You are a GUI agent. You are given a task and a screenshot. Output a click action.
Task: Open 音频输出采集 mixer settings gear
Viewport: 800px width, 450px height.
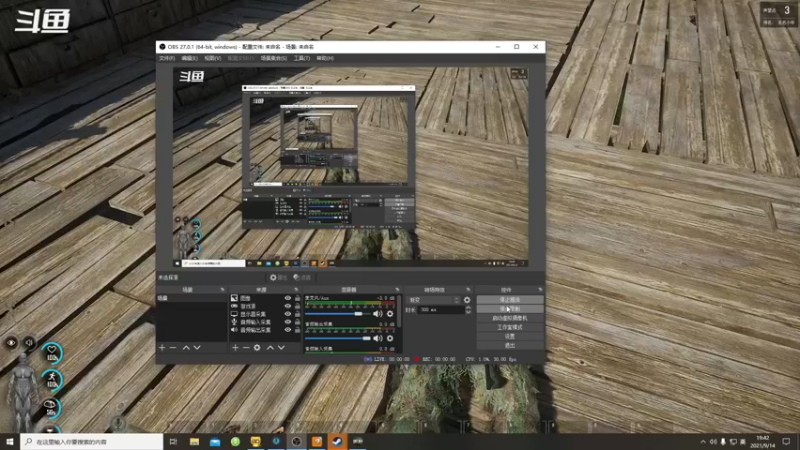(x=390, y=338)
